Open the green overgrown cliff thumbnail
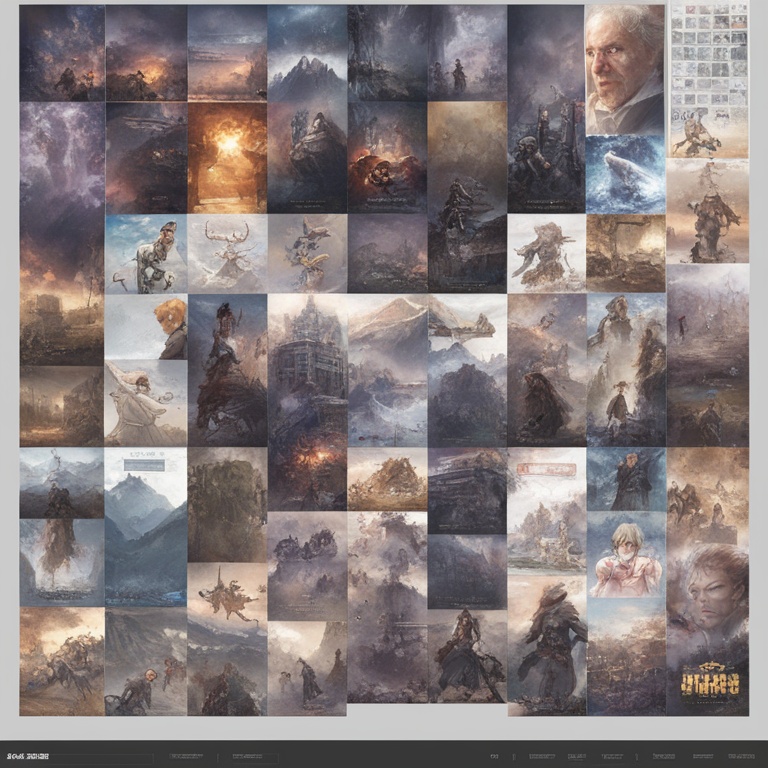 pyautogui.click(x=227, y=504)
